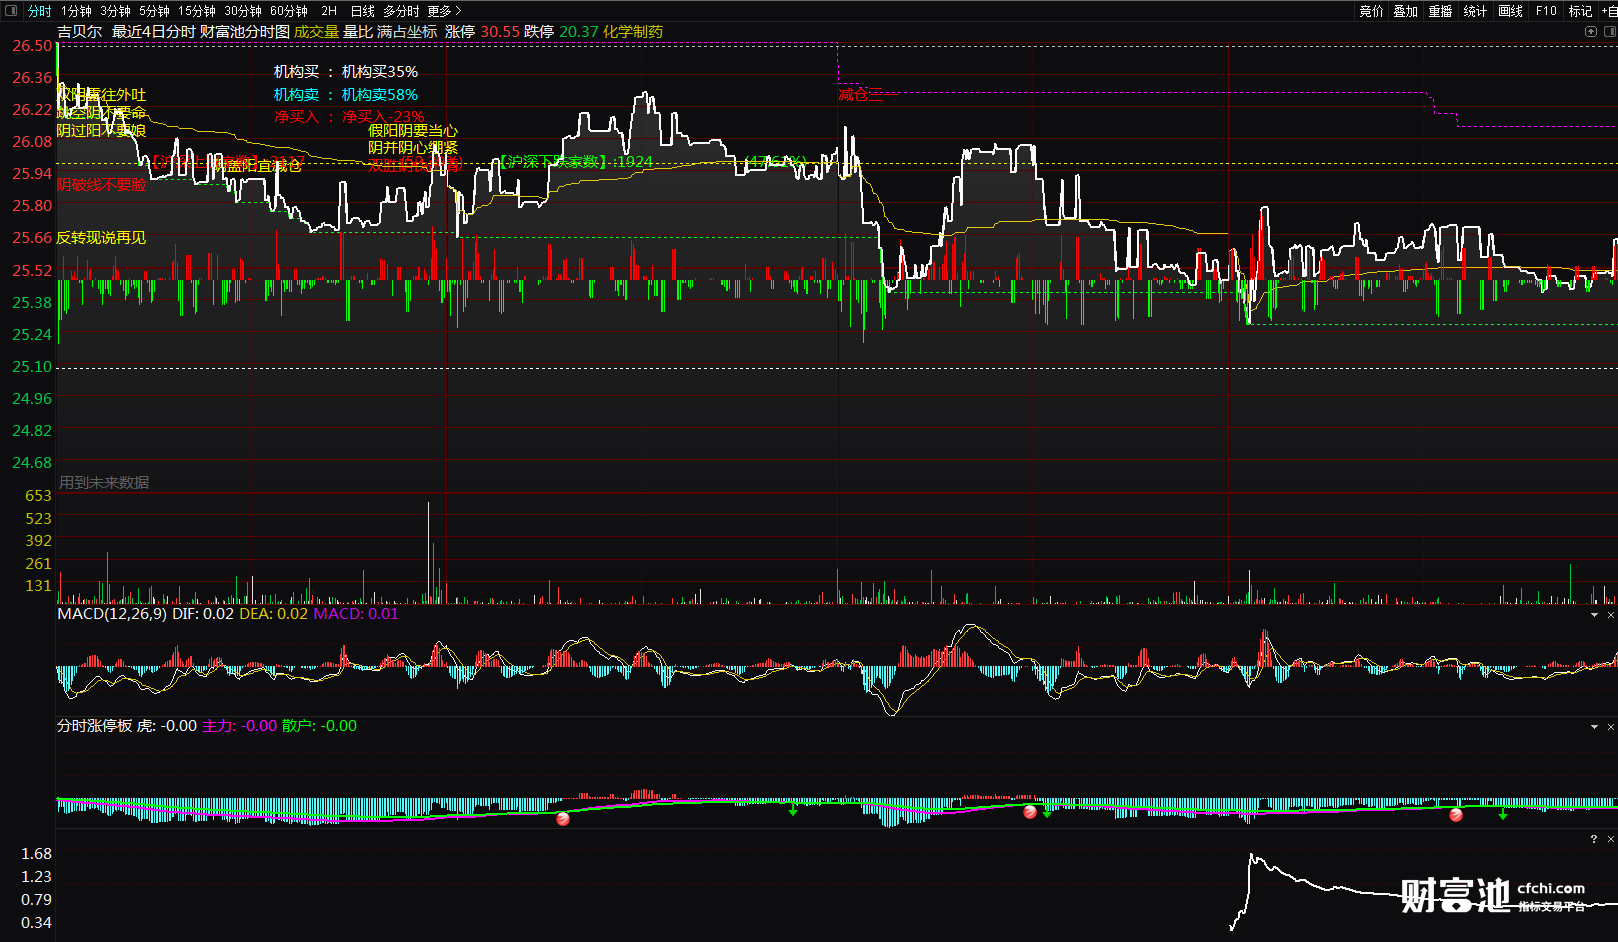Select the 5分钟 period tab

point(154,11)
